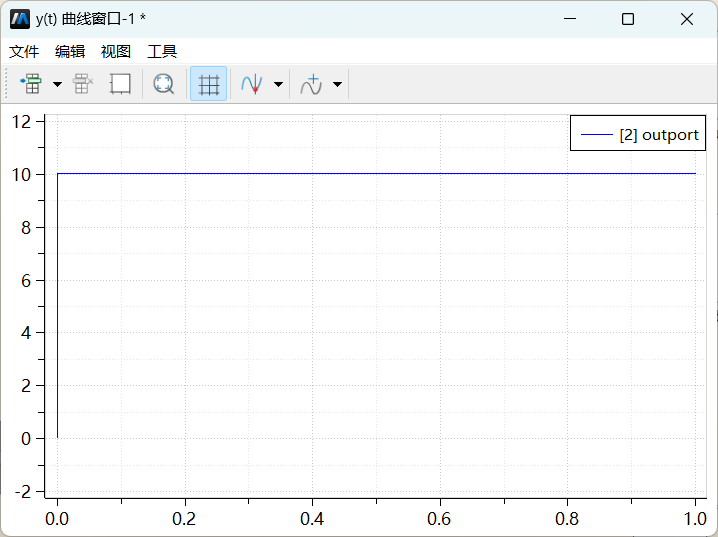This screenshot has width=718, height=537.
Task: Expand the curve cursor dropdown arrow
Action: coord(278,84)
